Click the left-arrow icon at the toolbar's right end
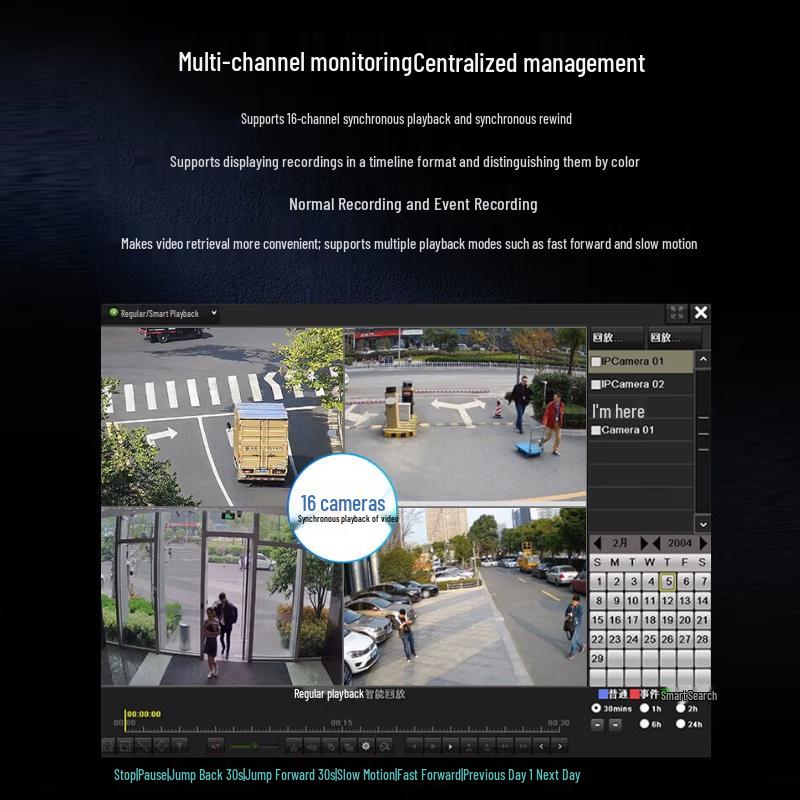This screenshot has height=800, width=800. click(541, 746)
